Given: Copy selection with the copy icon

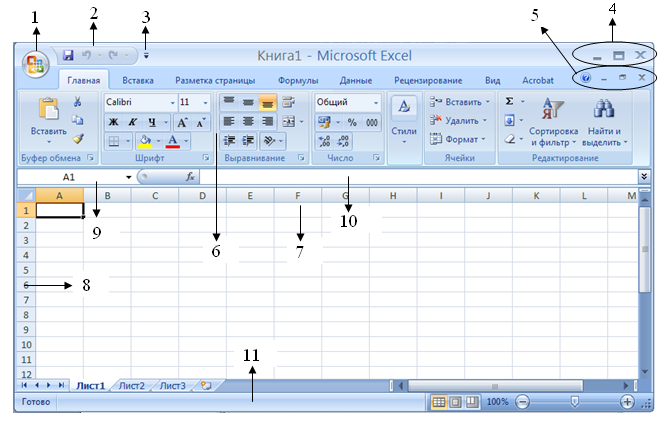Looking at the screenshot, I should [77, 120].
